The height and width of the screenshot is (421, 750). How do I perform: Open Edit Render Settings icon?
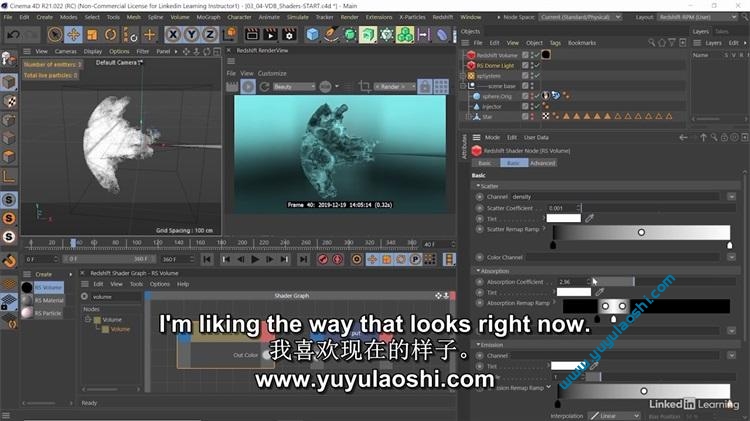point(289,34)
